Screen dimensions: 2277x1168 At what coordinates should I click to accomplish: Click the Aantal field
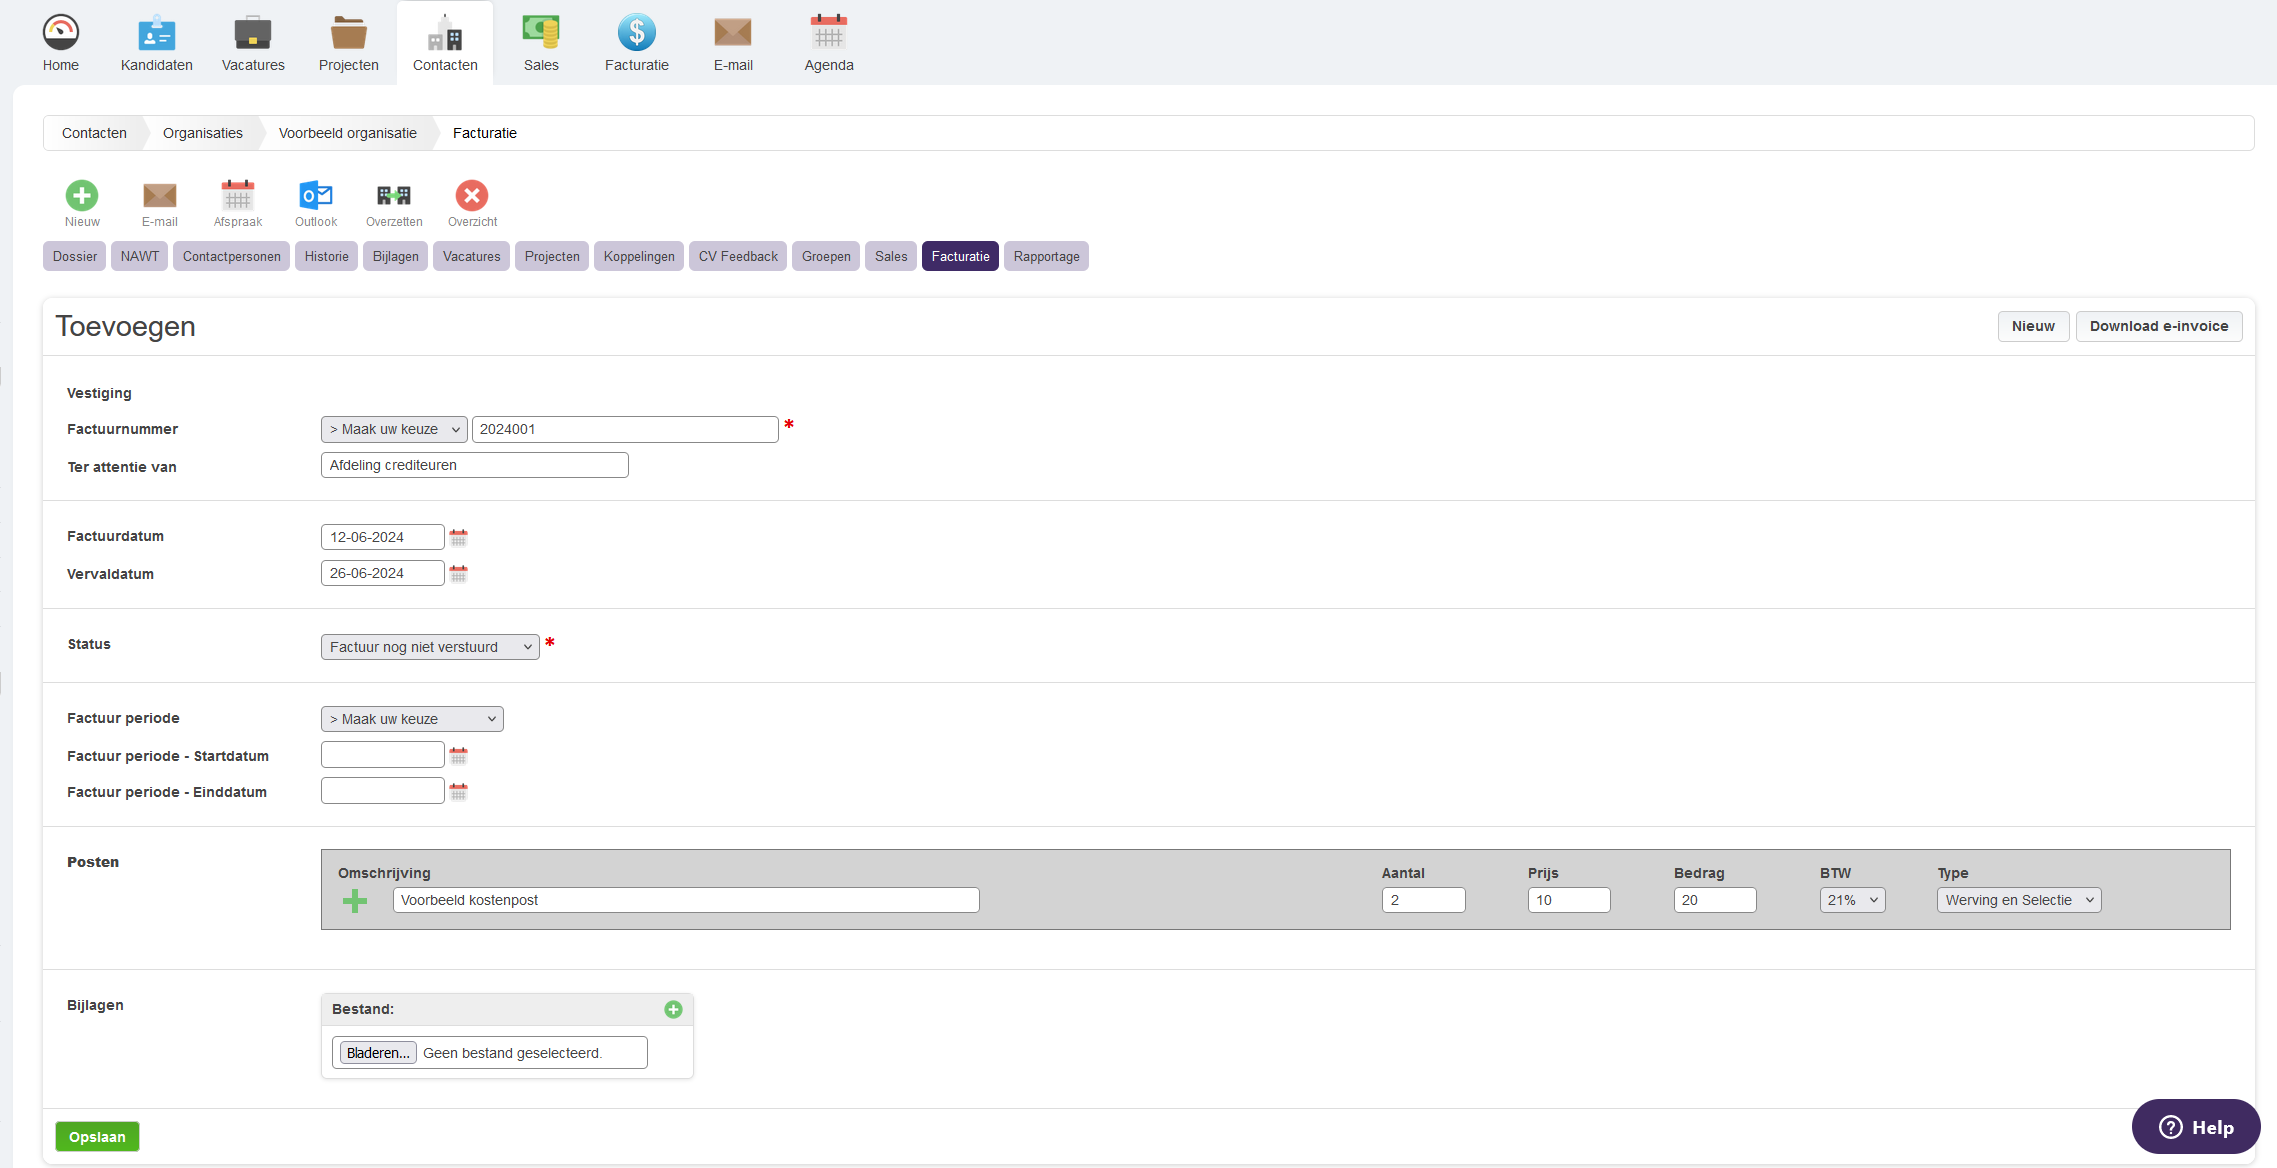point(1424,900)
